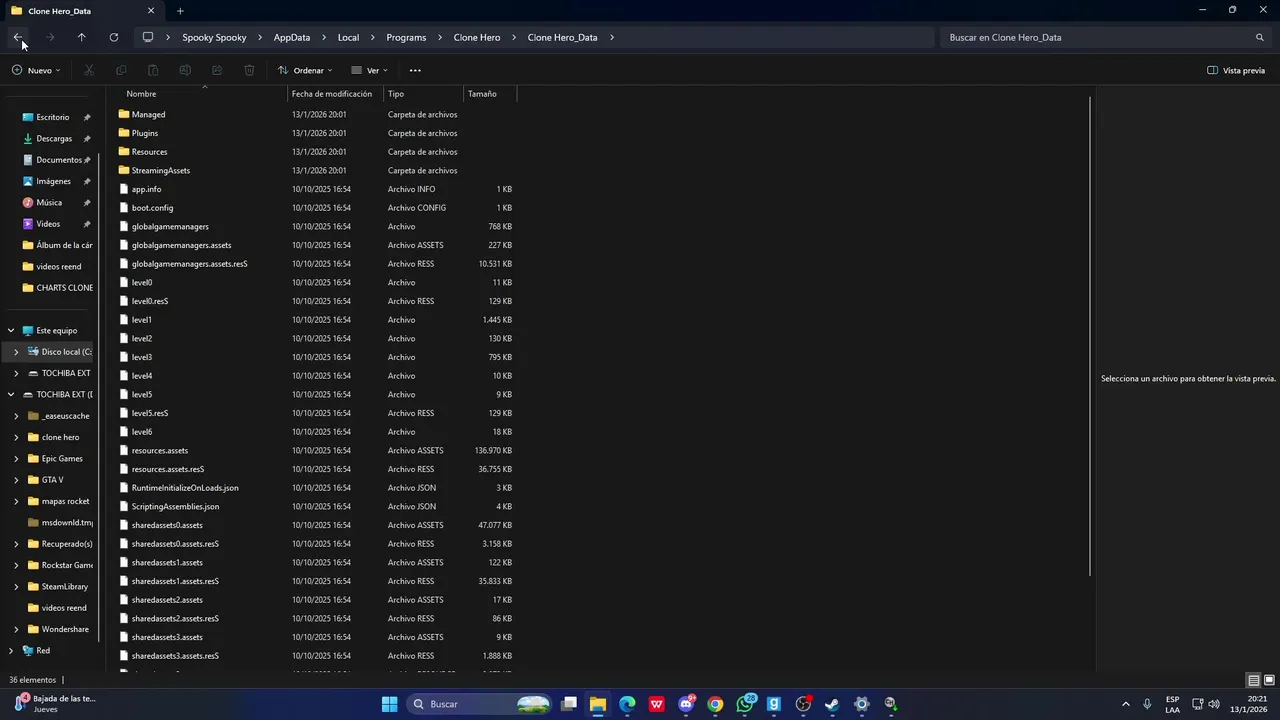Image resolution: width=1280 pixels, height=720 pixels.
Task: Open Task View from taskbar
Action: [x=569, y=704]
